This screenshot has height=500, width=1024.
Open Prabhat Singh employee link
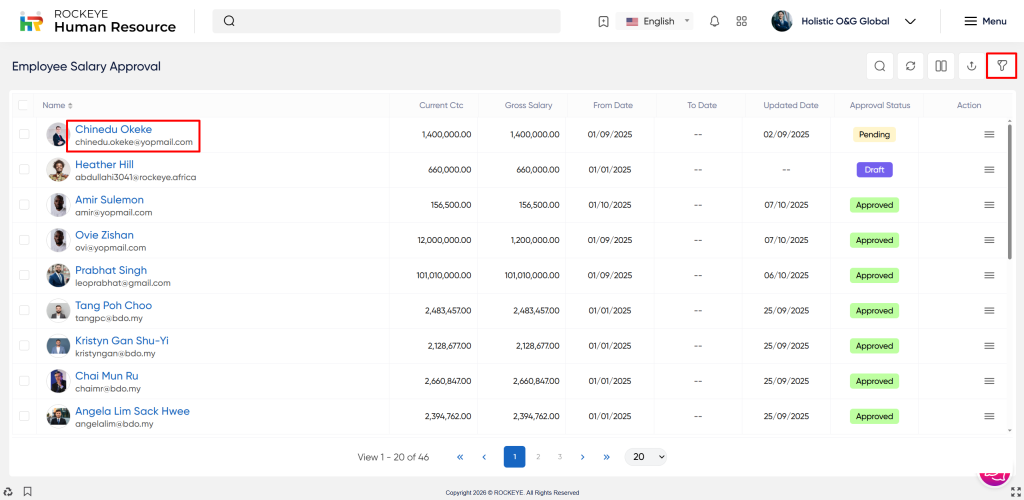111,270
